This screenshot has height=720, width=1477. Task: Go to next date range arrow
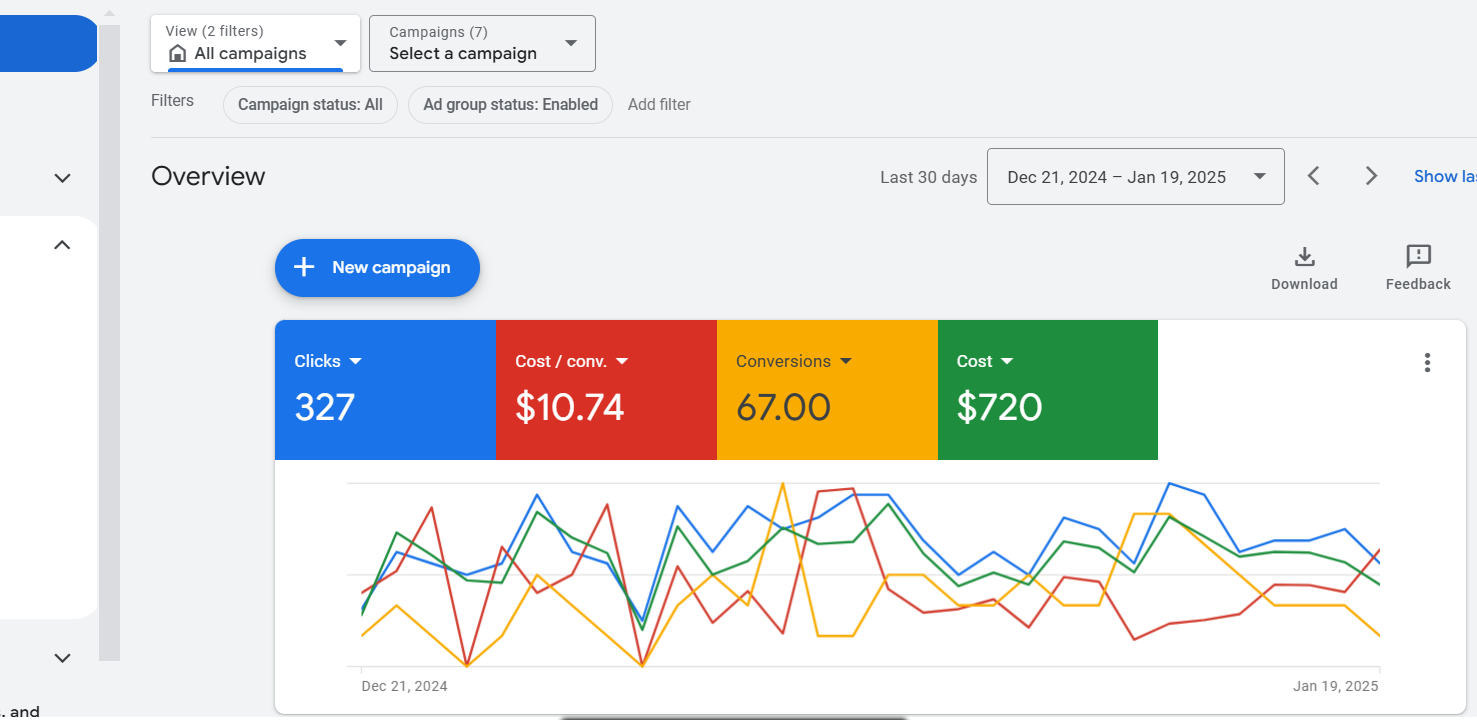click(1371, 177)
